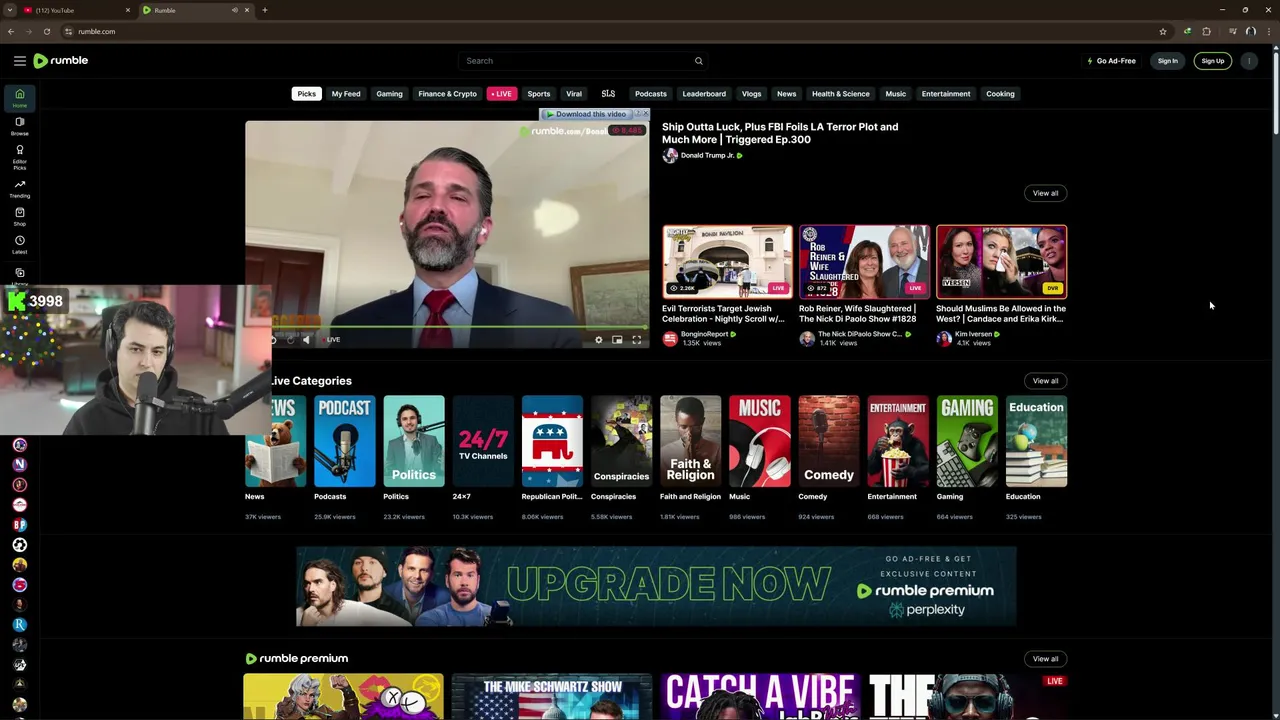This screenshot has height=720, width=1280.
Task: Open the Chrome profile avatar
Action: tap(1250, 31)
